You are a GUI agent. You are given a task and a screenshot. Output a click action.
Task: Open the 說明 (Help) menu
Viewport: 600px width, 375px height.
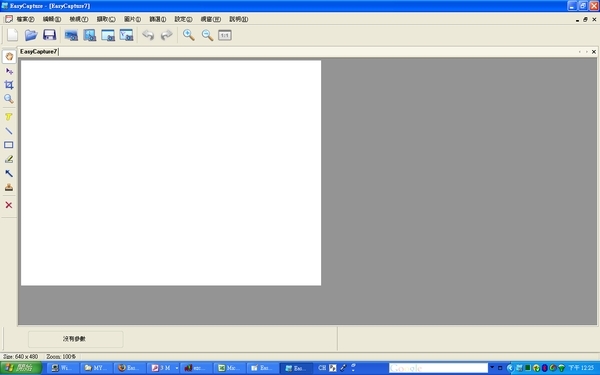point(238,19)
